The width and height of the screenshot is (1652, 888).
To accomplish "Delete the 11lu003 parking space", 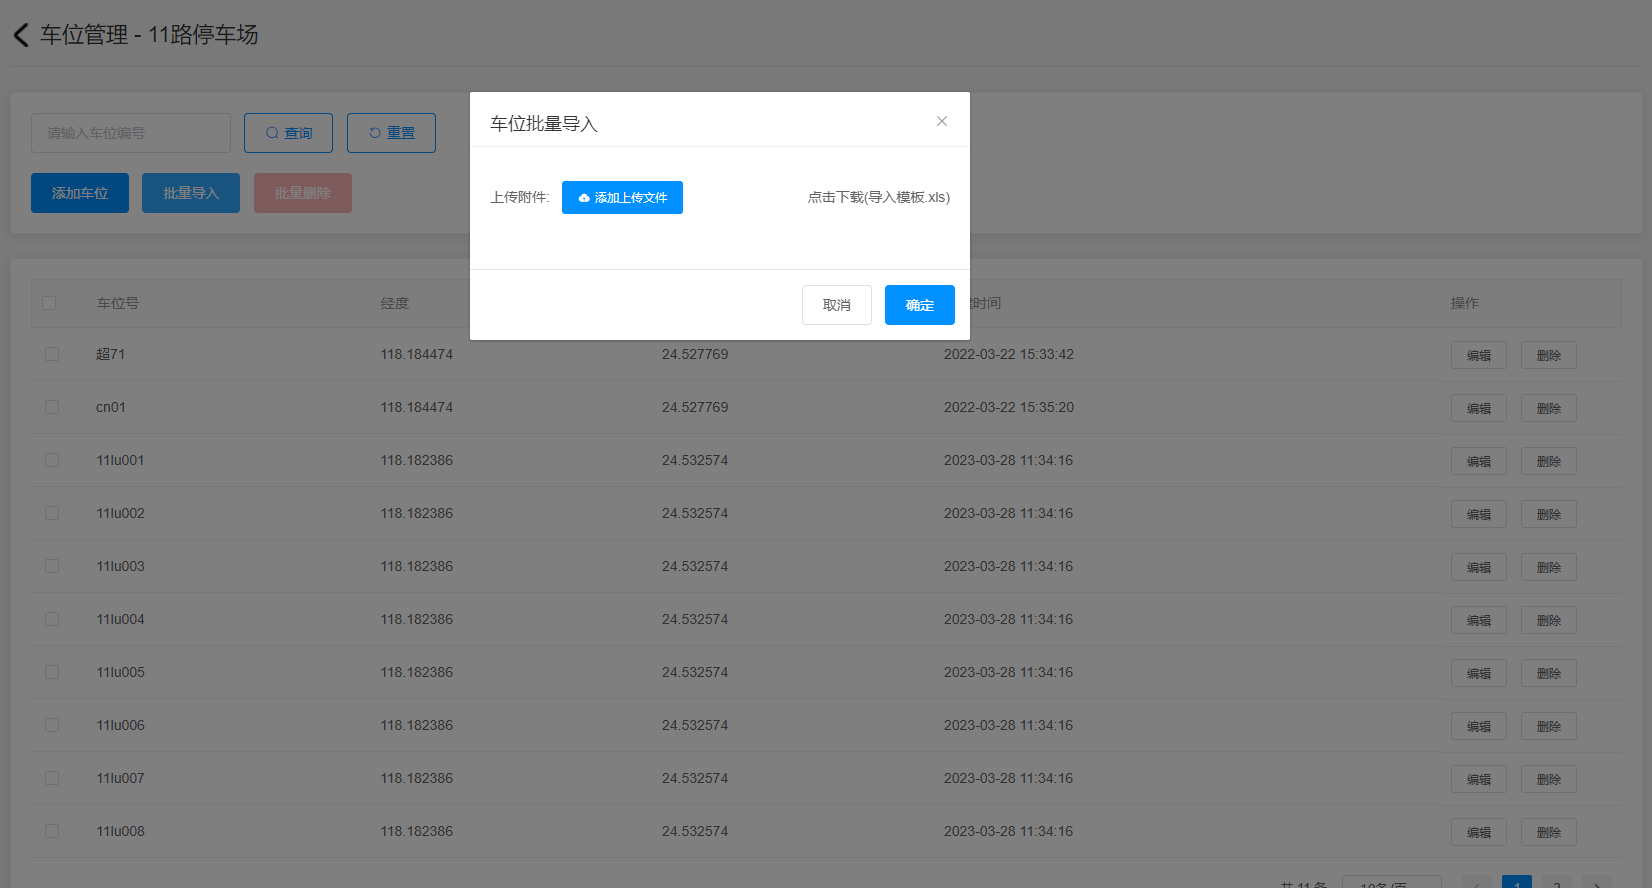I will tap(1548, 567).
